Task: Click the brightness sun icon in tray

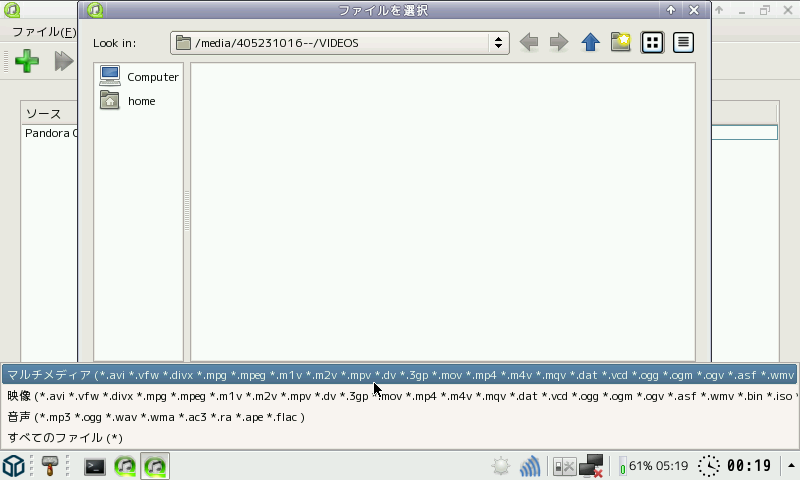Action: tap(501, 466)
